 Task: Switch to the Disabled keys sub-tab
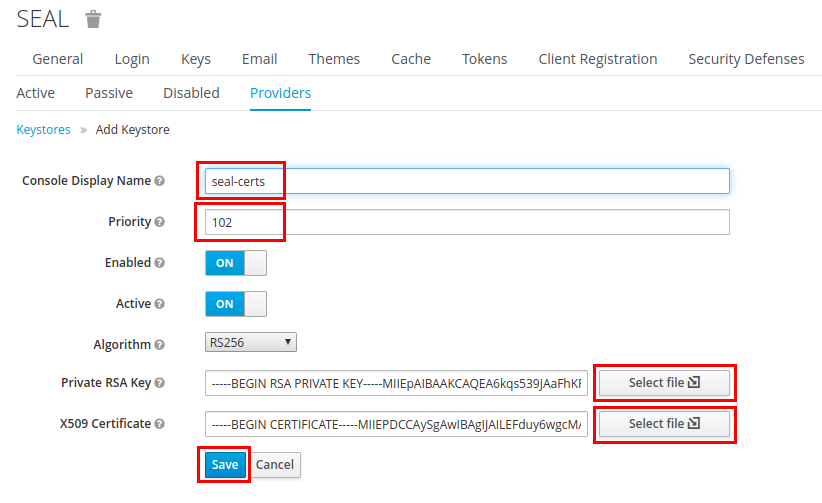(x=191, y=93)
